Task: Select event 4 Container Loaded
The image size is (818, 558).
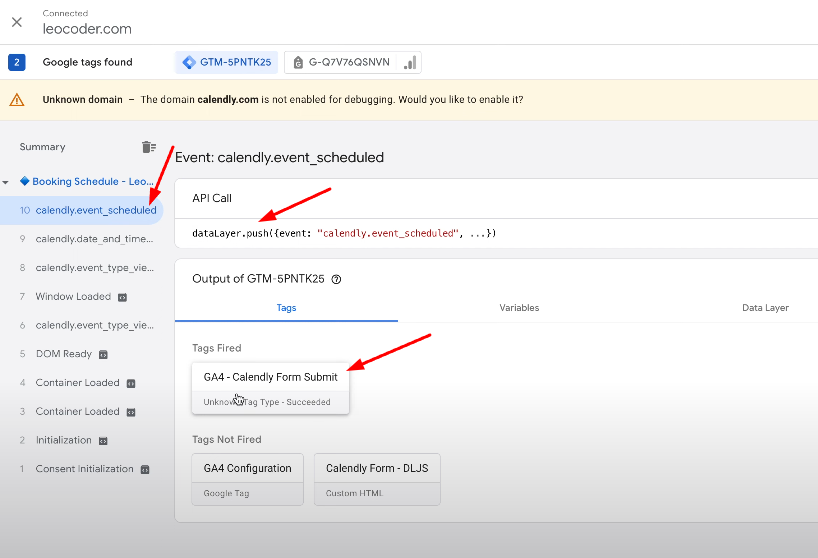Action: click(x=81, y=383)
